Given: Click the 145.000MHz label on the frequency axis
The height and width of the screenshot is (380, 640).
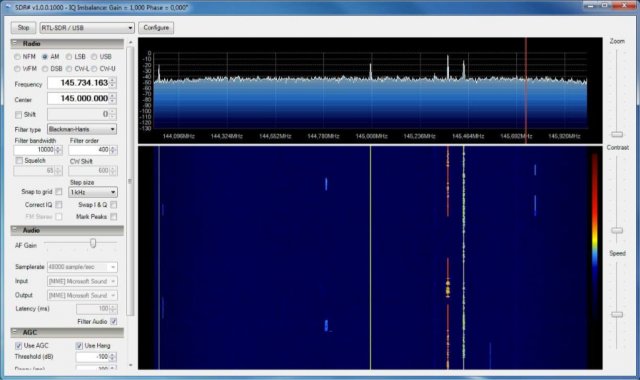Looking at the screenshot, I should pyautogui.click(x=371, y=136).
